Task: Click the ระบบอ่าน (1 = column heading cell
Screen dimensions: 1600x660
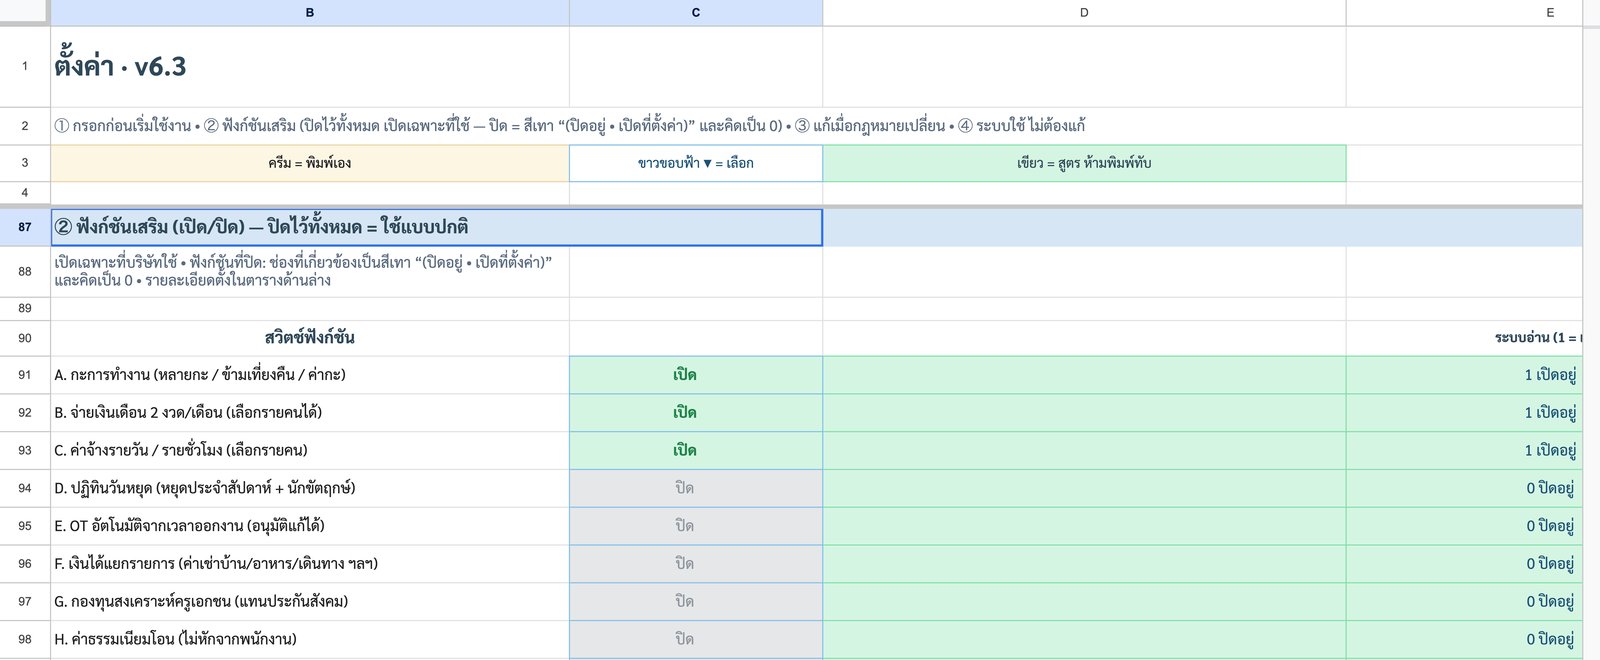Action: pos(1464,338)
